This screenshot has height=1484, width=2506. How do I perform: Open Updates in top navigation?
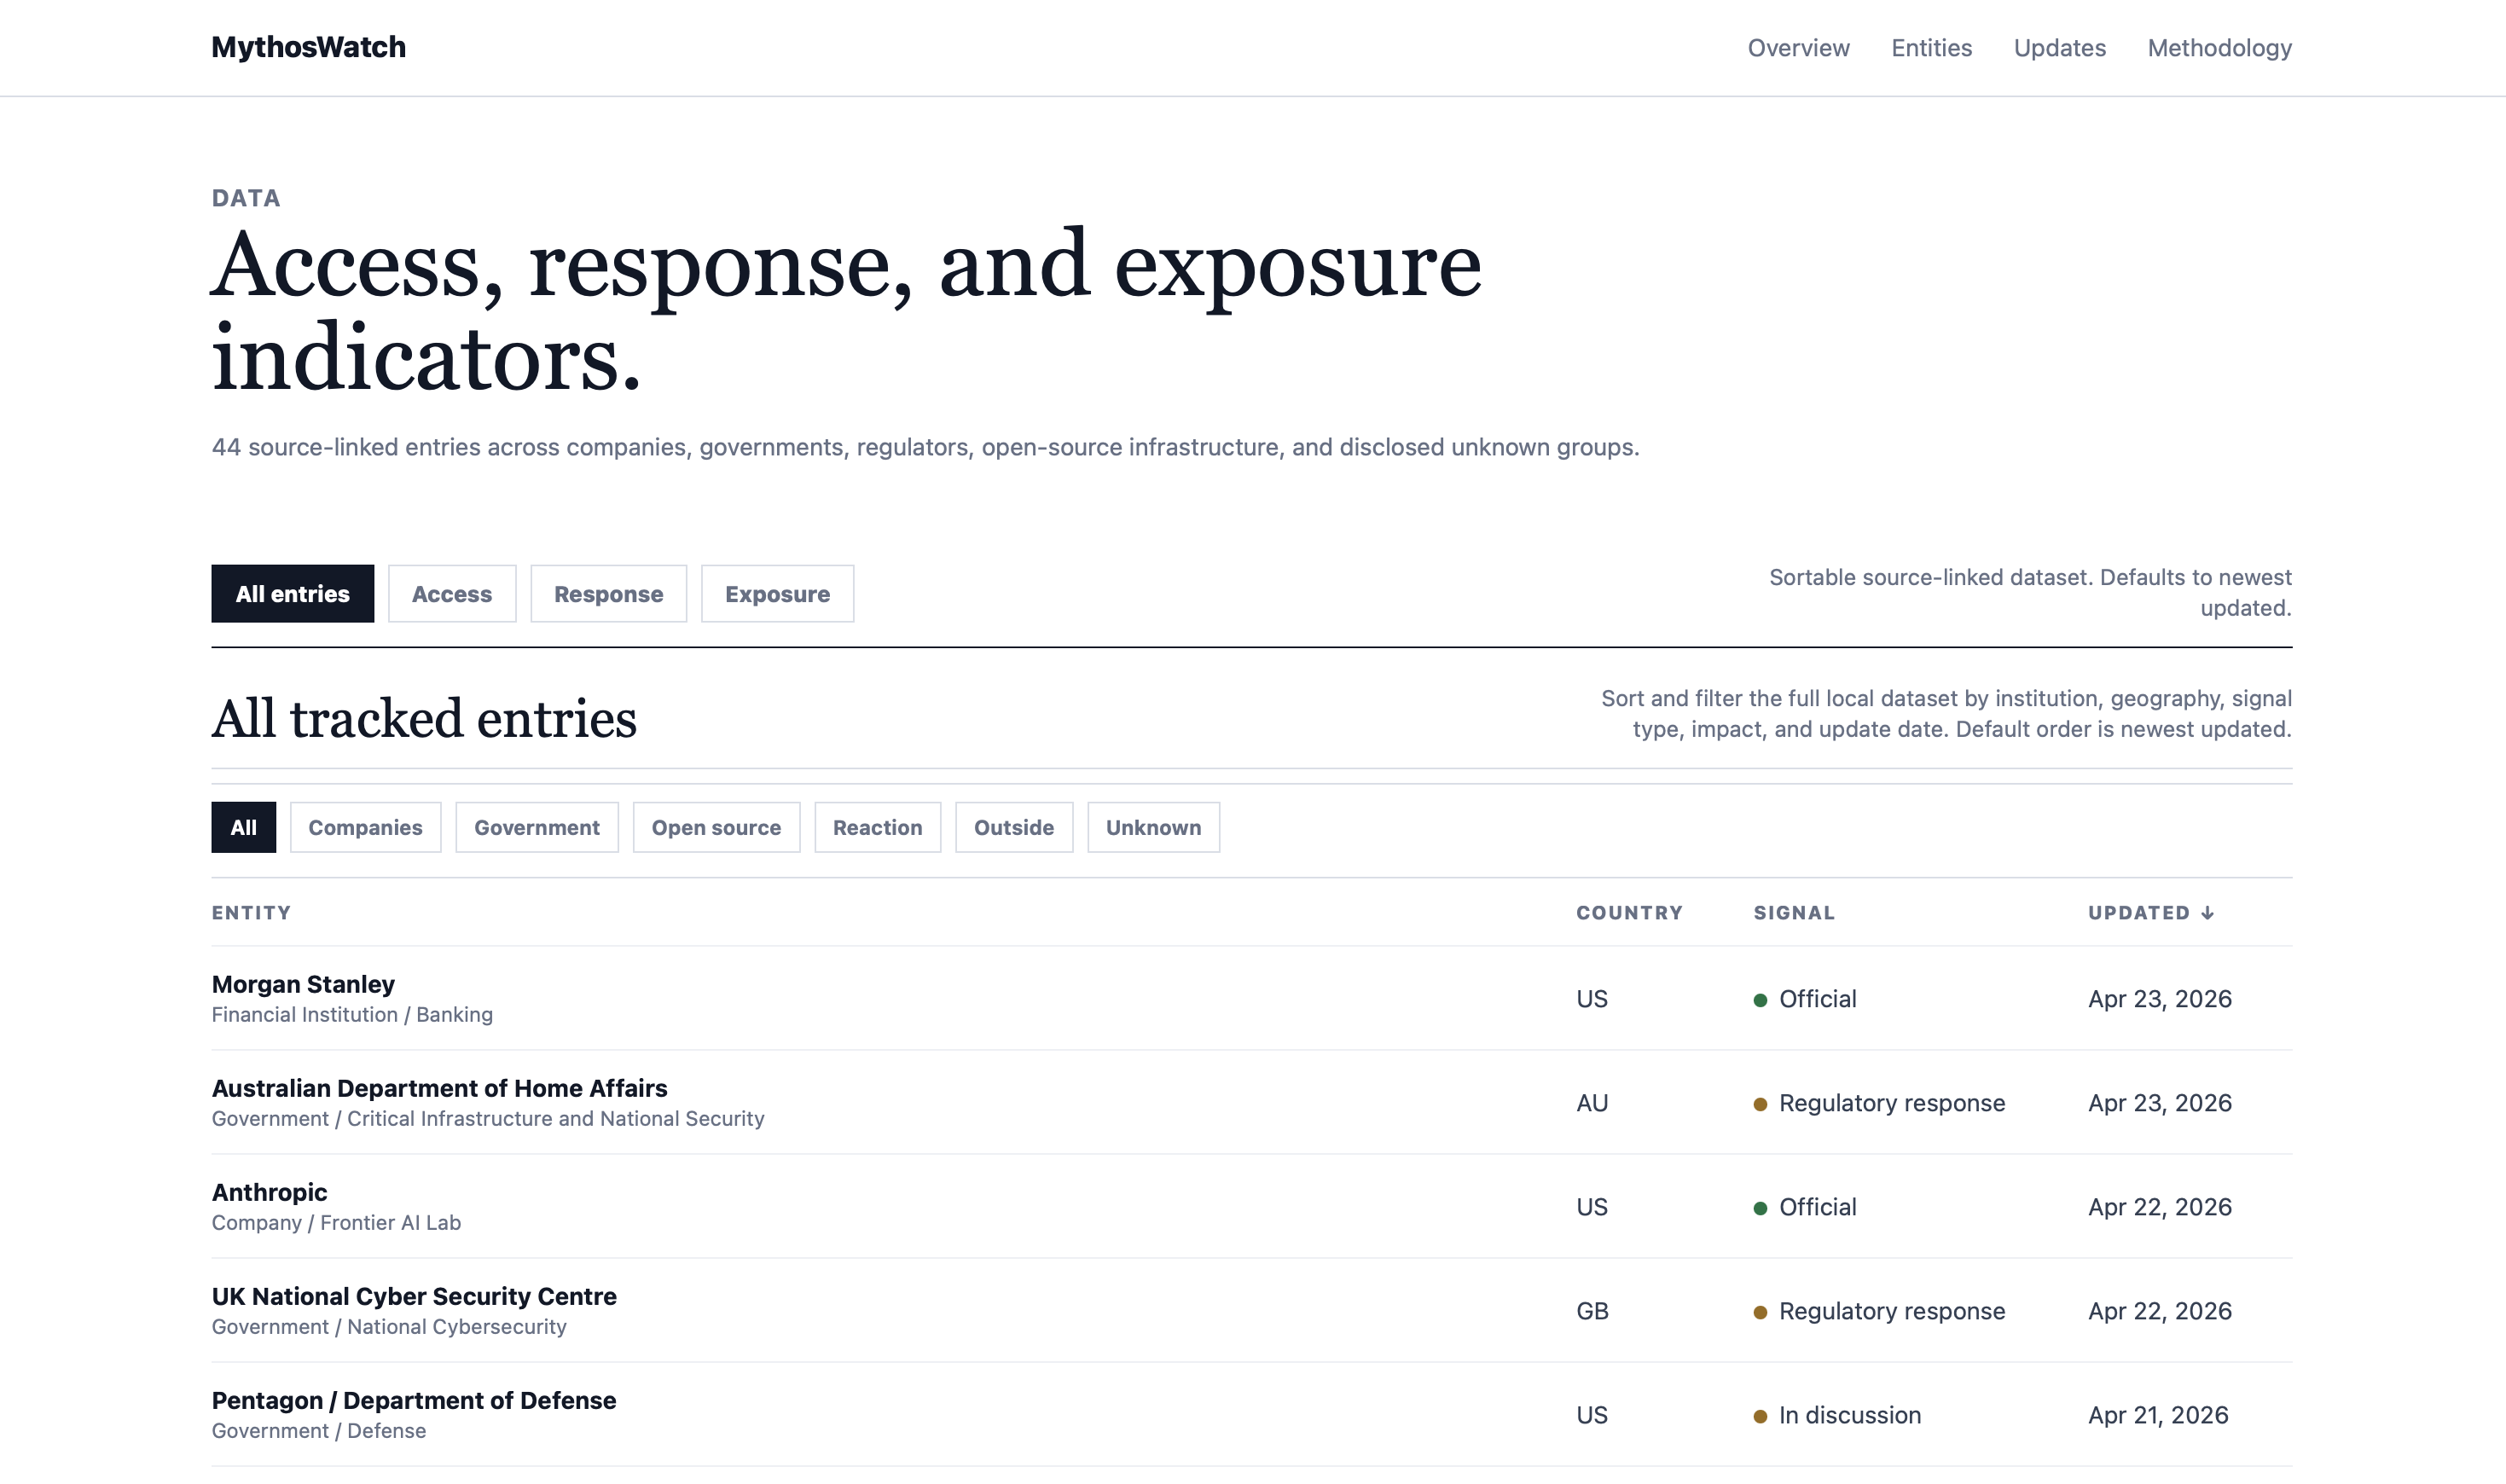(2059, 48)
